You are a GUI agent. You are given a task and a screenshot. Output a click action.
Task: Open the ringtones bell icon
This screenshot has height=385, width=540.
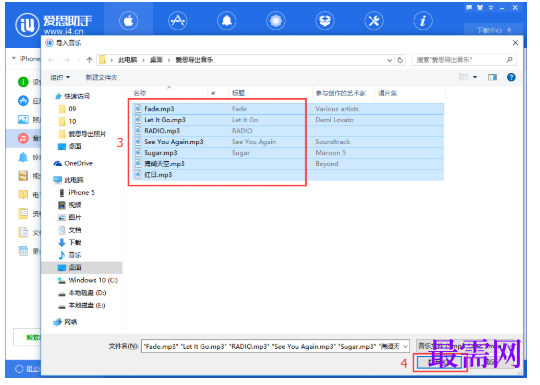click(x=227, y=21)
